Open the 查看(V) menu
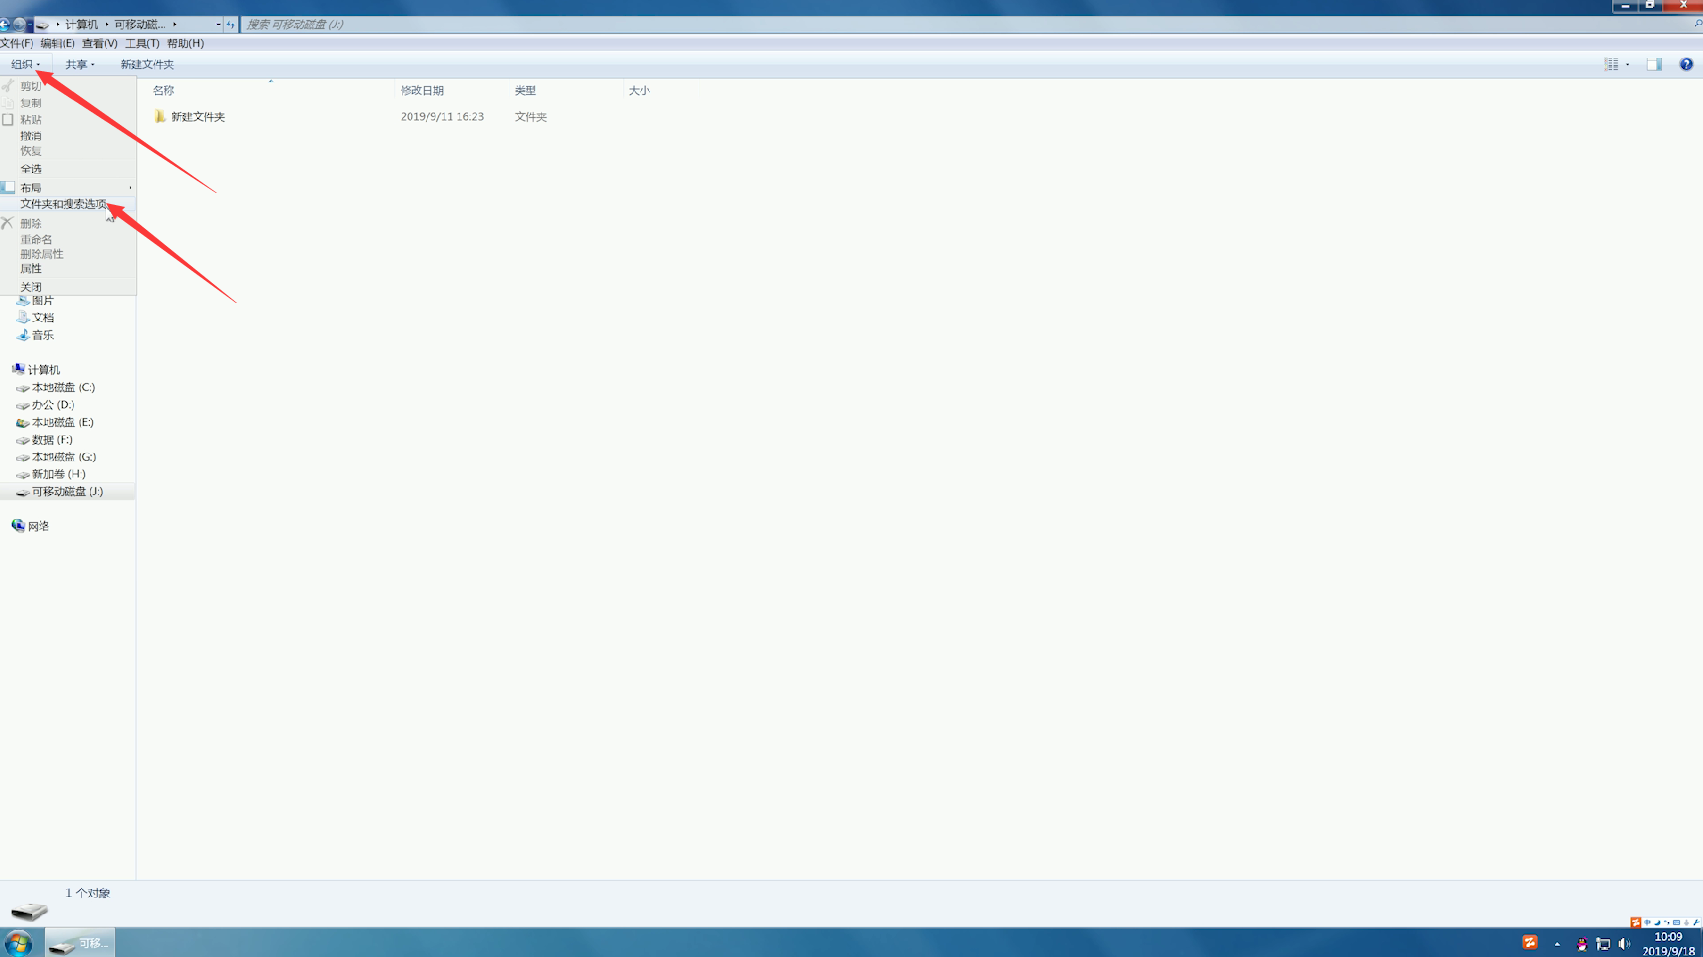The image size is (1703, 957). (99, 43)
